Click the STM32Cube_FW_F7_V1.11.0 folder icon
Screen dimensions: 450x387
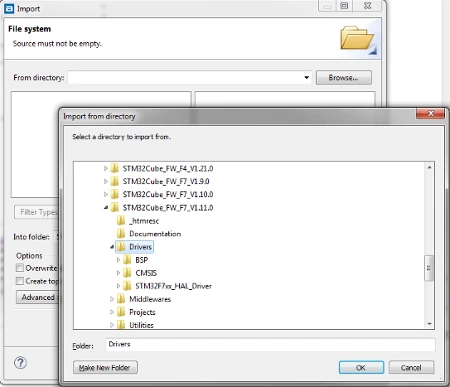point(114,208)
